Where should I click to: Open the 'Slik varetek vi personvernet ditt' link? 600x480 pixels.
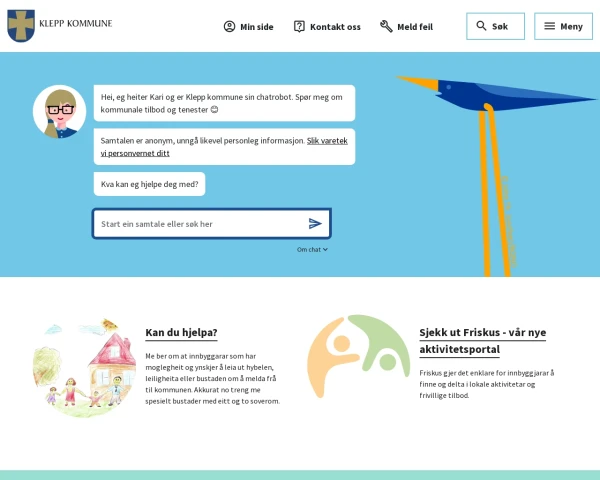224,147
